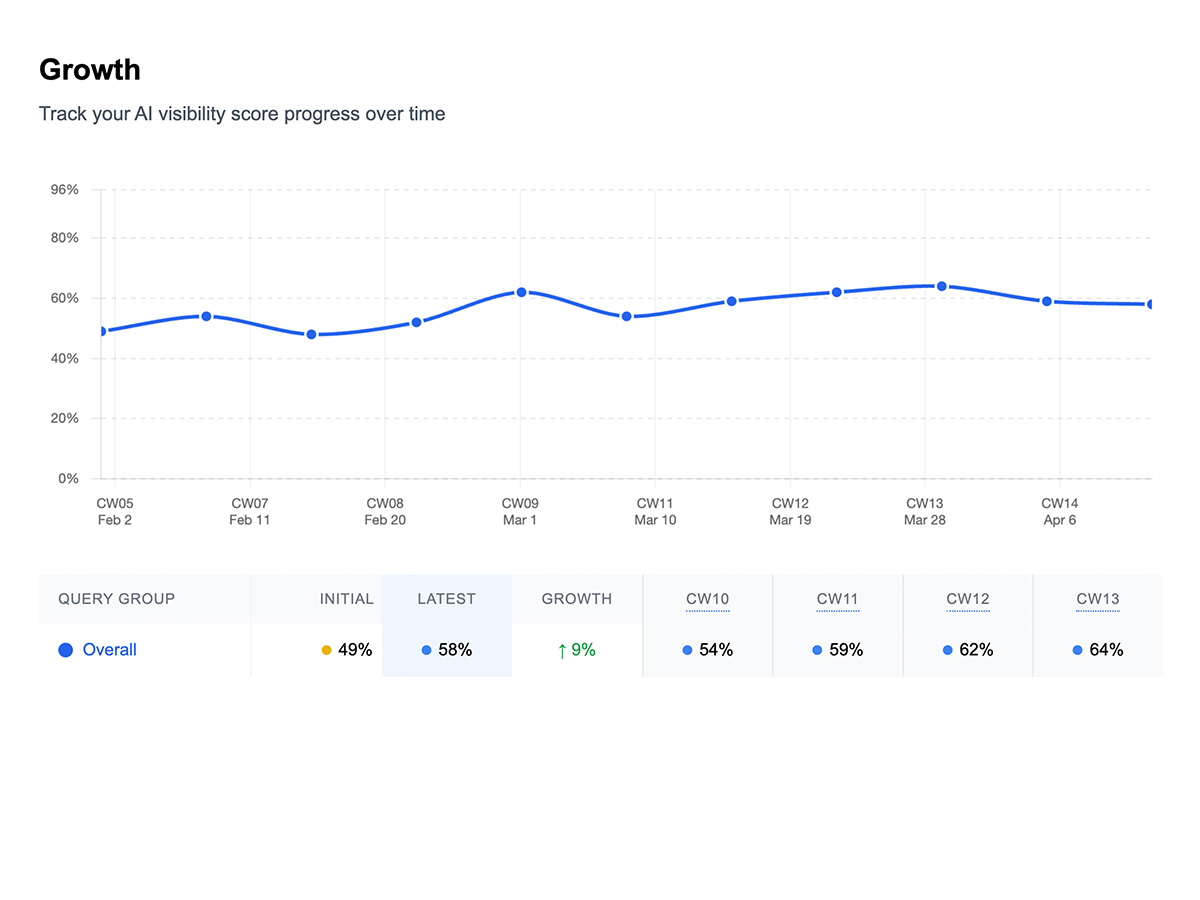1200x900 pixels.
Task: Click the yellow dot beside the 49% initial score
Action: click(326, 649)
